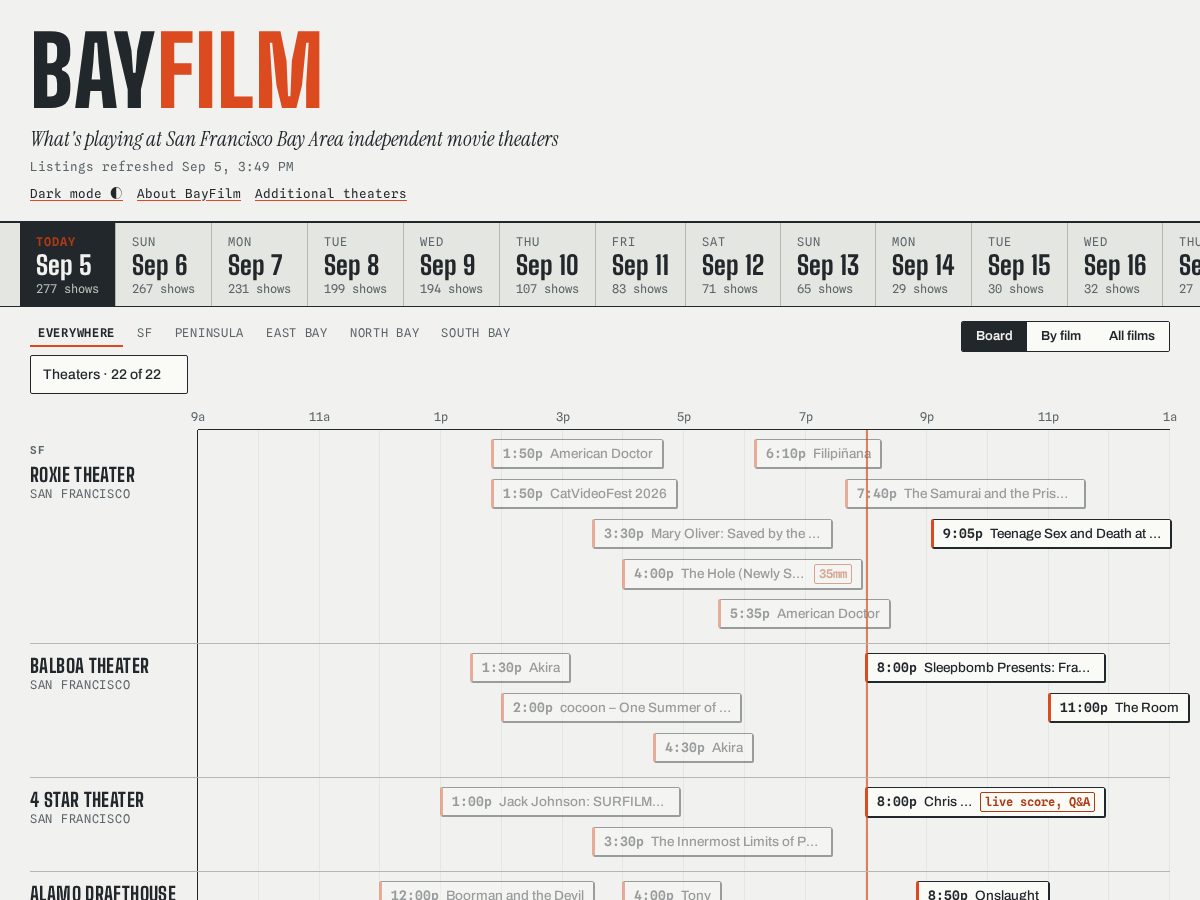The height and width of the screenshot is (900, 1200).
Task: Select the Wed Sep 16 date tab
Action: [x=1116, y=265]
